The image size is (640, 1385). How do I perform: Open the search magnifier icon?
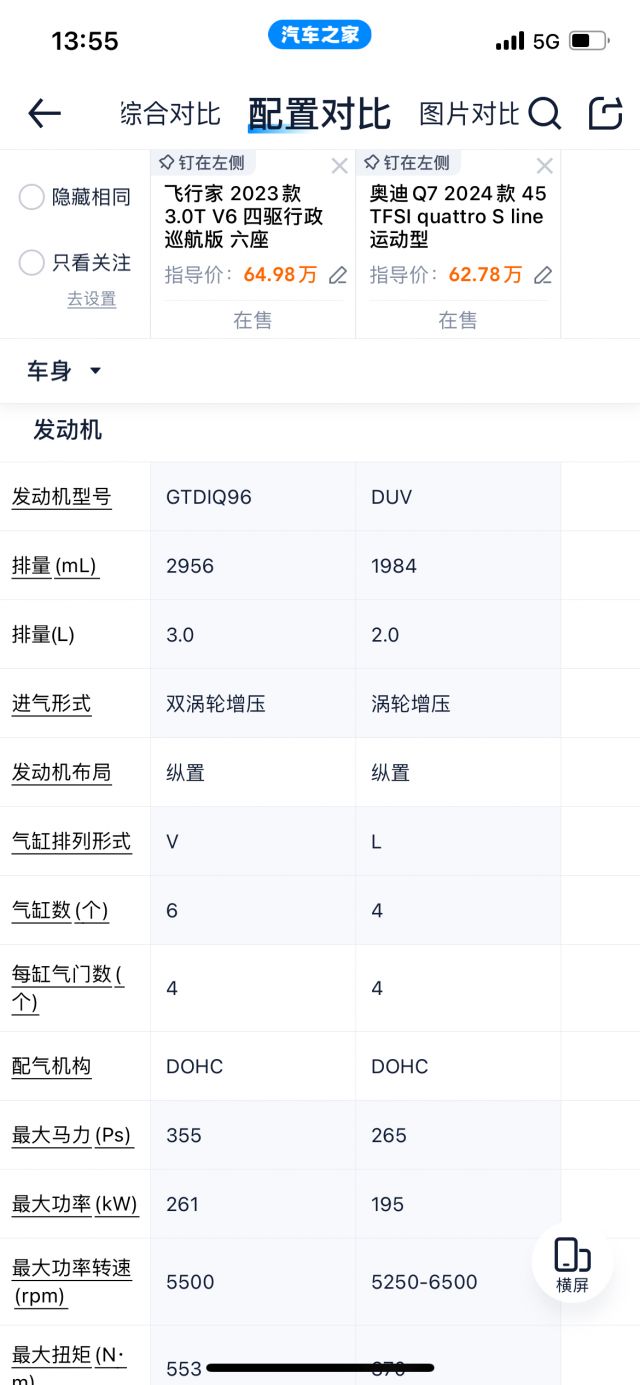pos(544,114)
